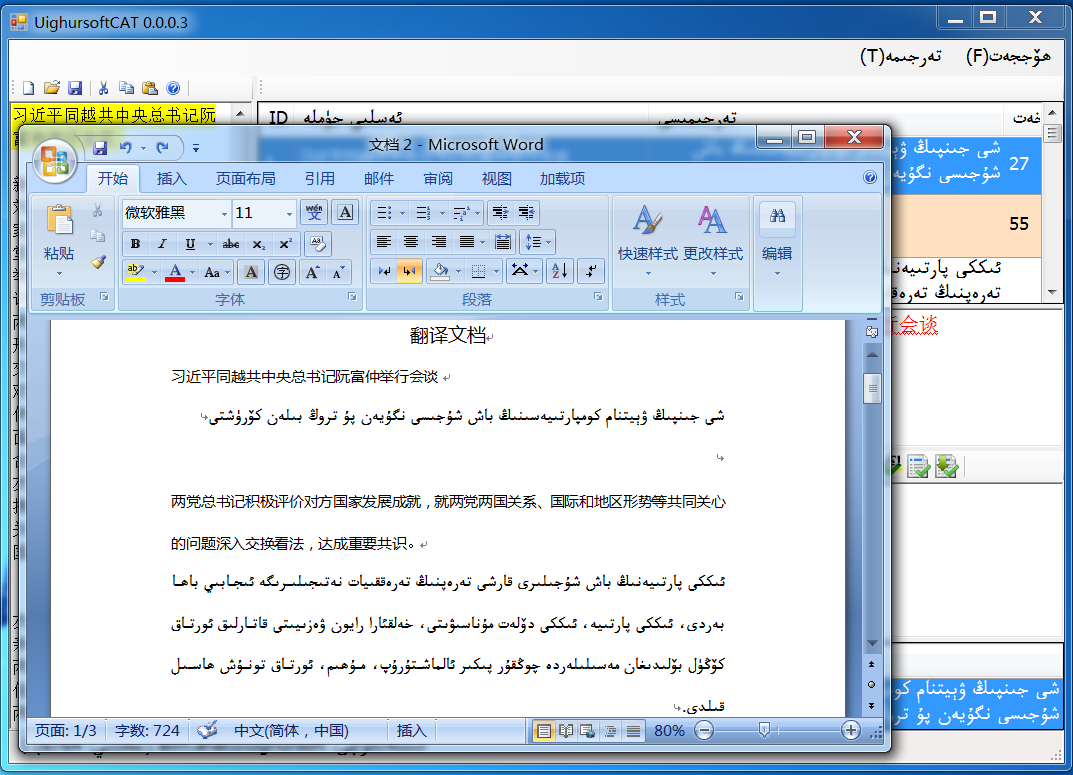Clear formatting with the eraser icon

(x=317, y=244)
